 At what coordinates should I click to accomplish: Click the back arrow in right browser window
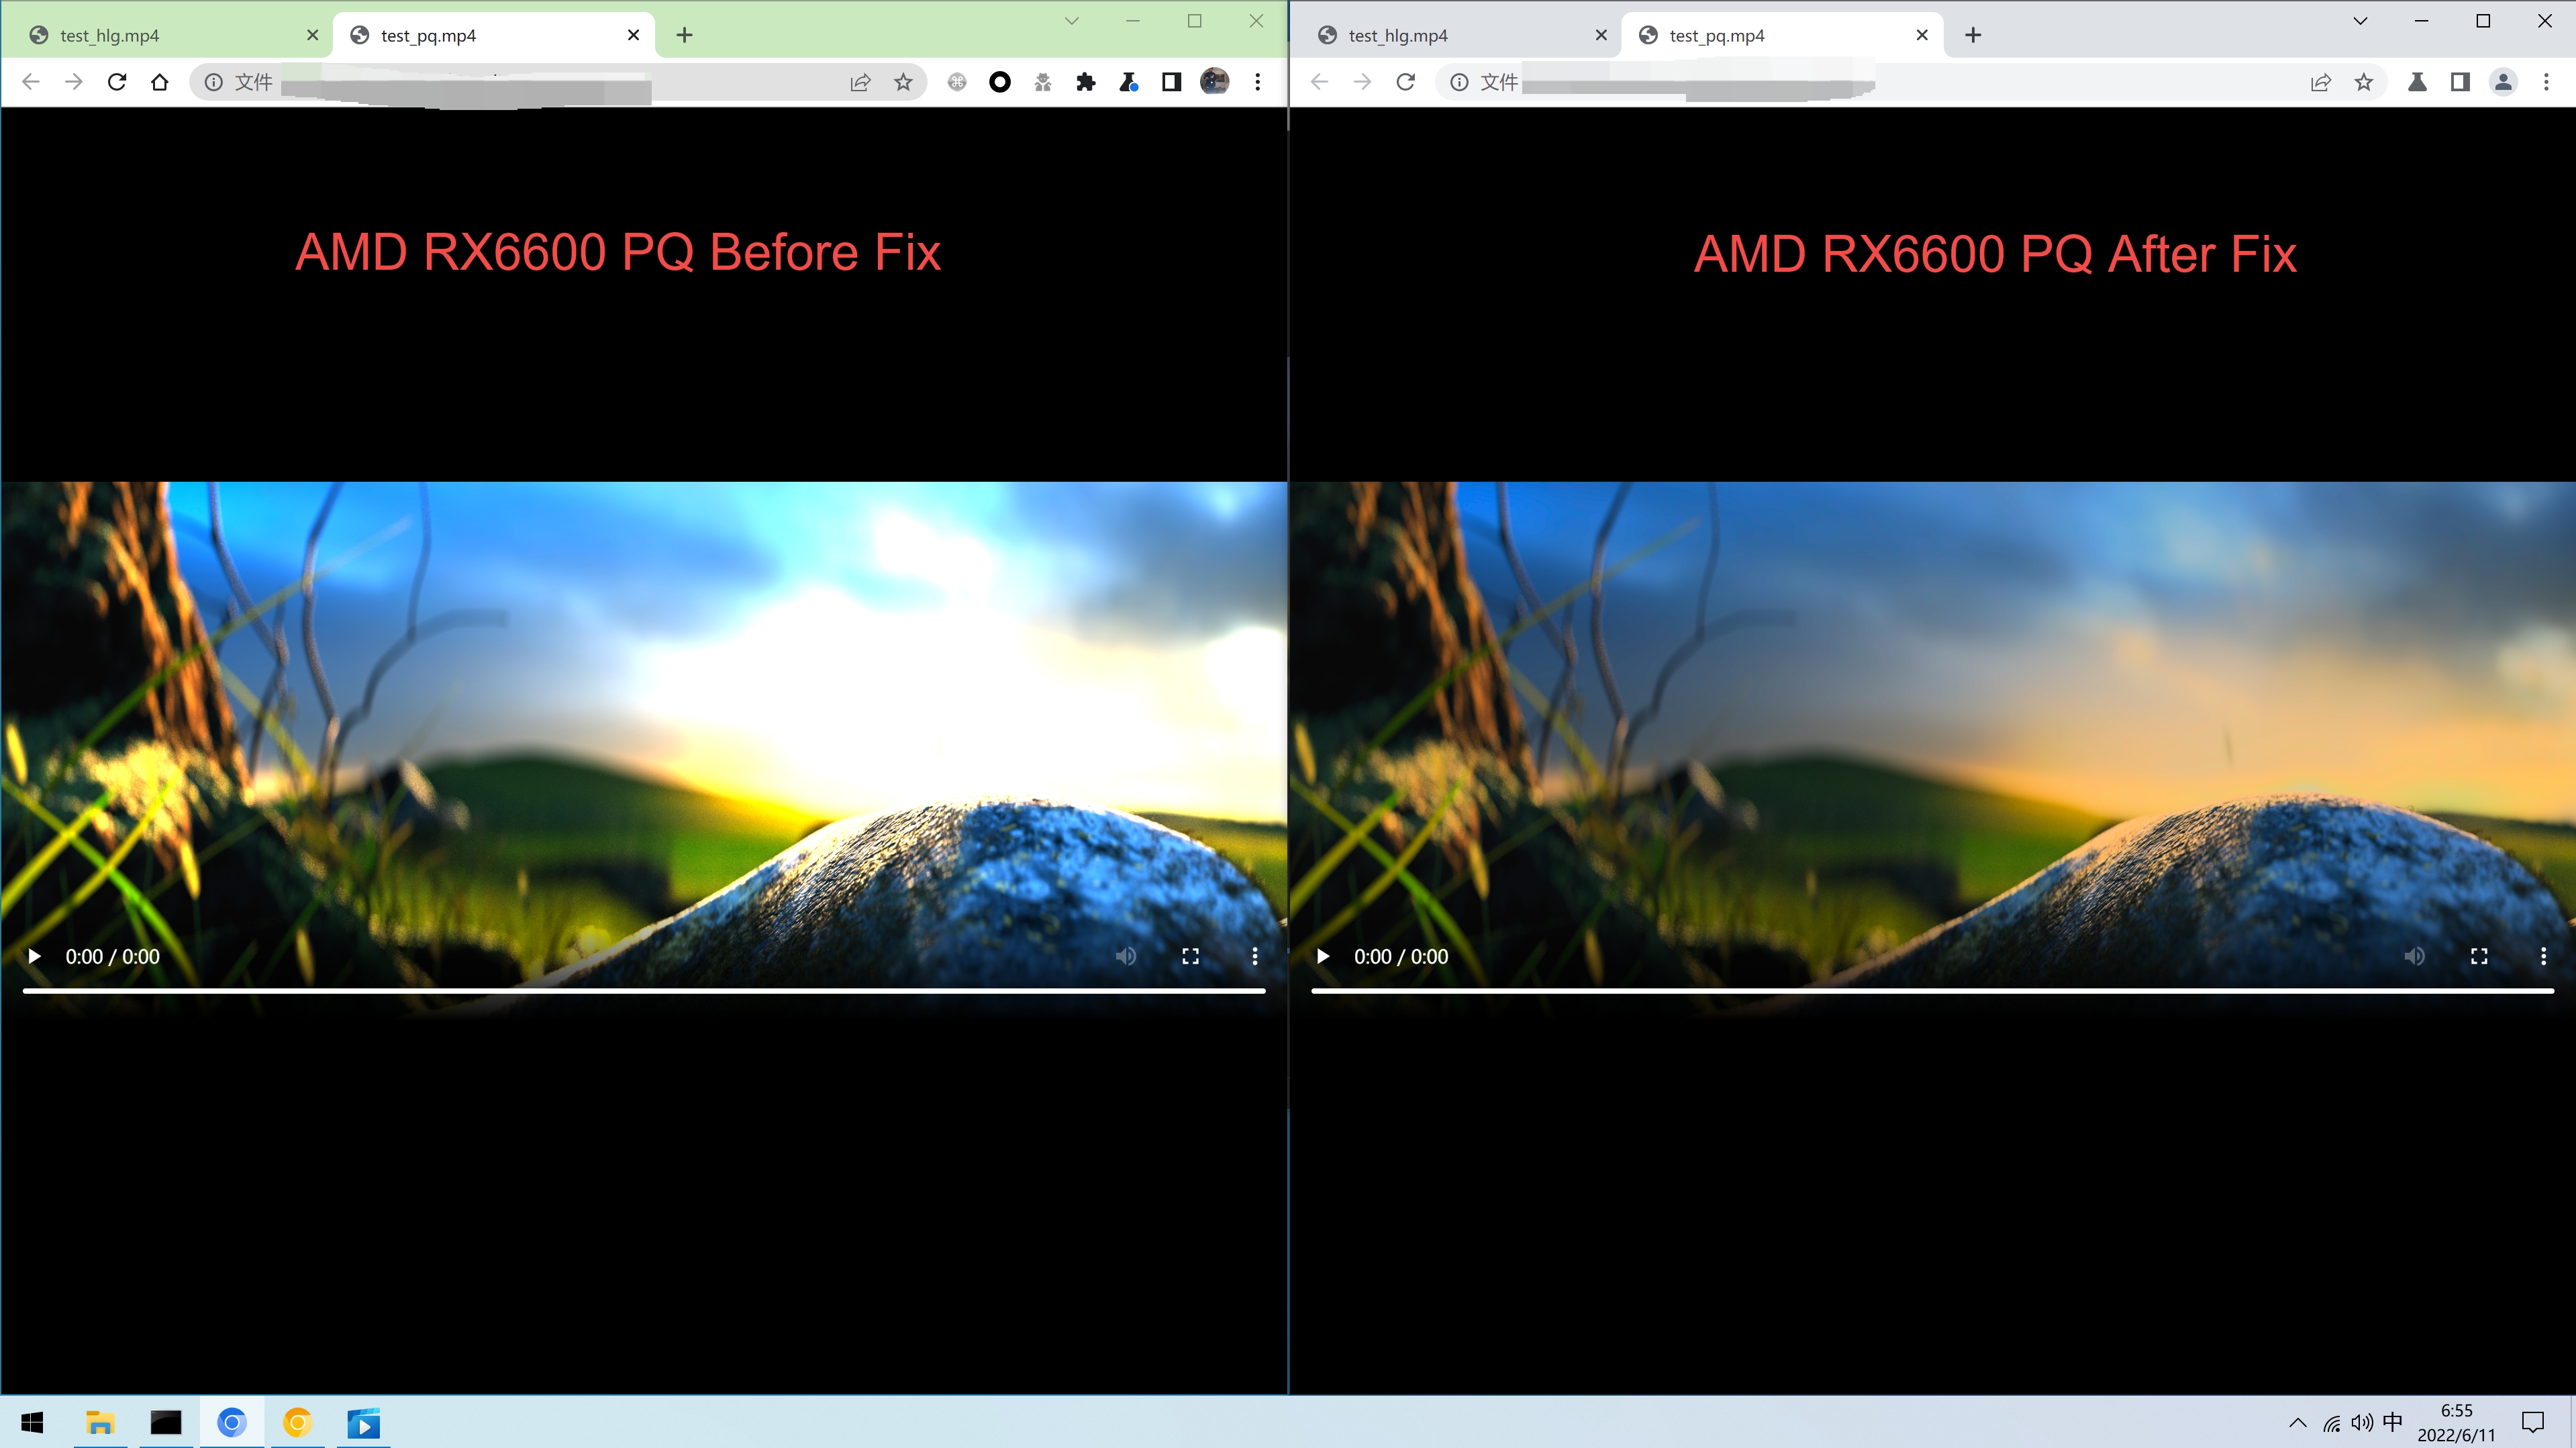tap(1319, 82)
